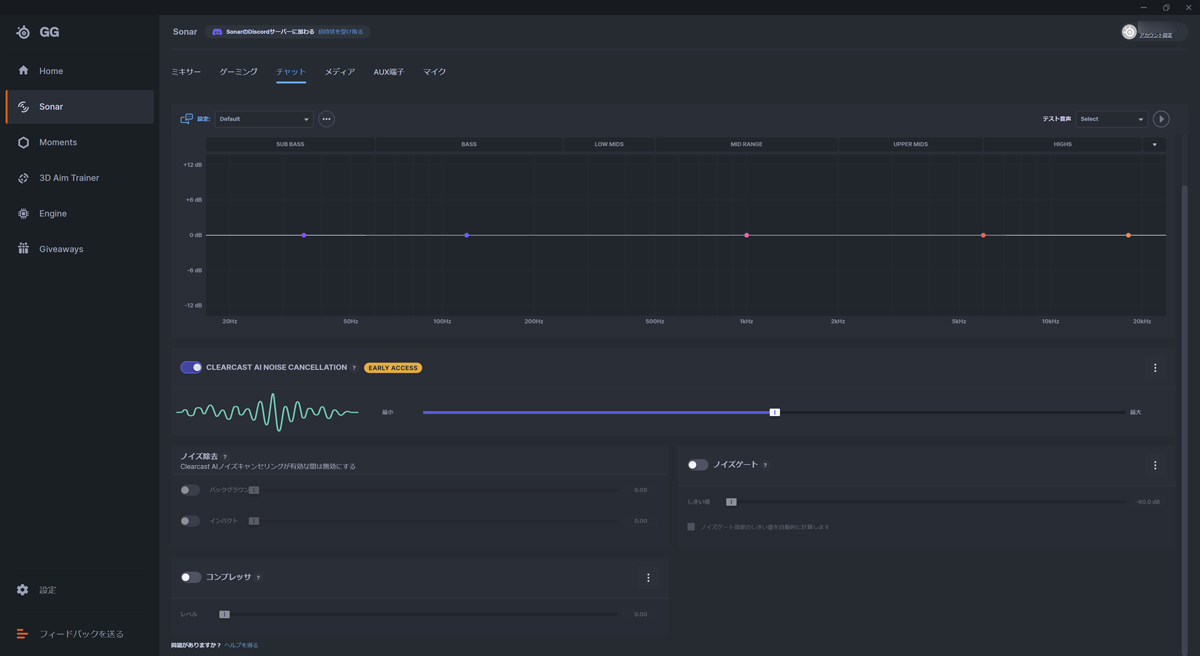Viewport: 1200px width, 656px height.
Task: Enable the ノイズゲート toggle
Action: (698, 465)
